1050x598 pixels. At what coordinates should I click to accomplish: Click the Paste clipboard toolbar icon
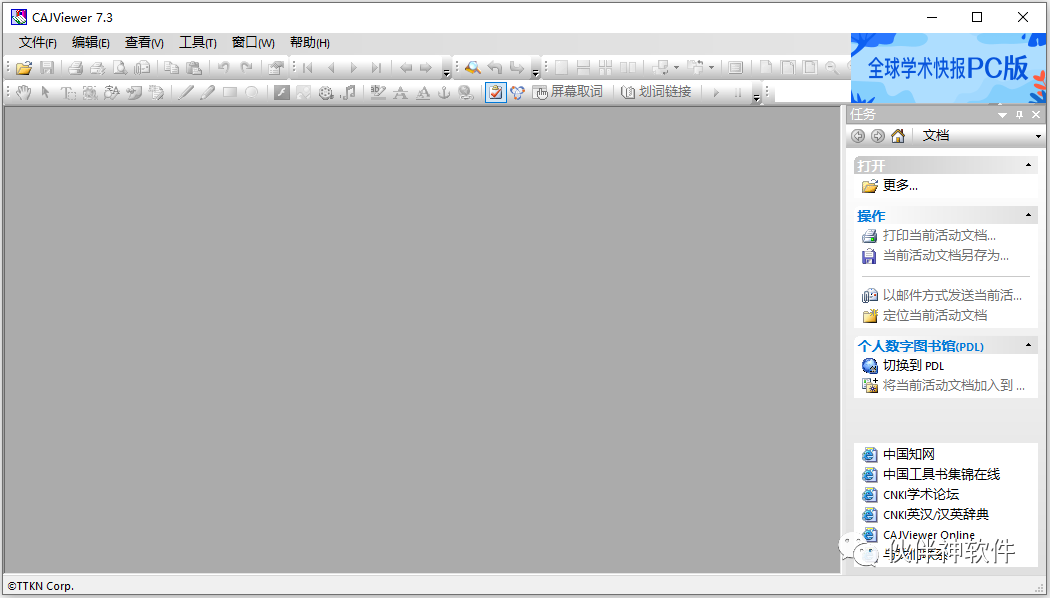(x=194, y=68)
